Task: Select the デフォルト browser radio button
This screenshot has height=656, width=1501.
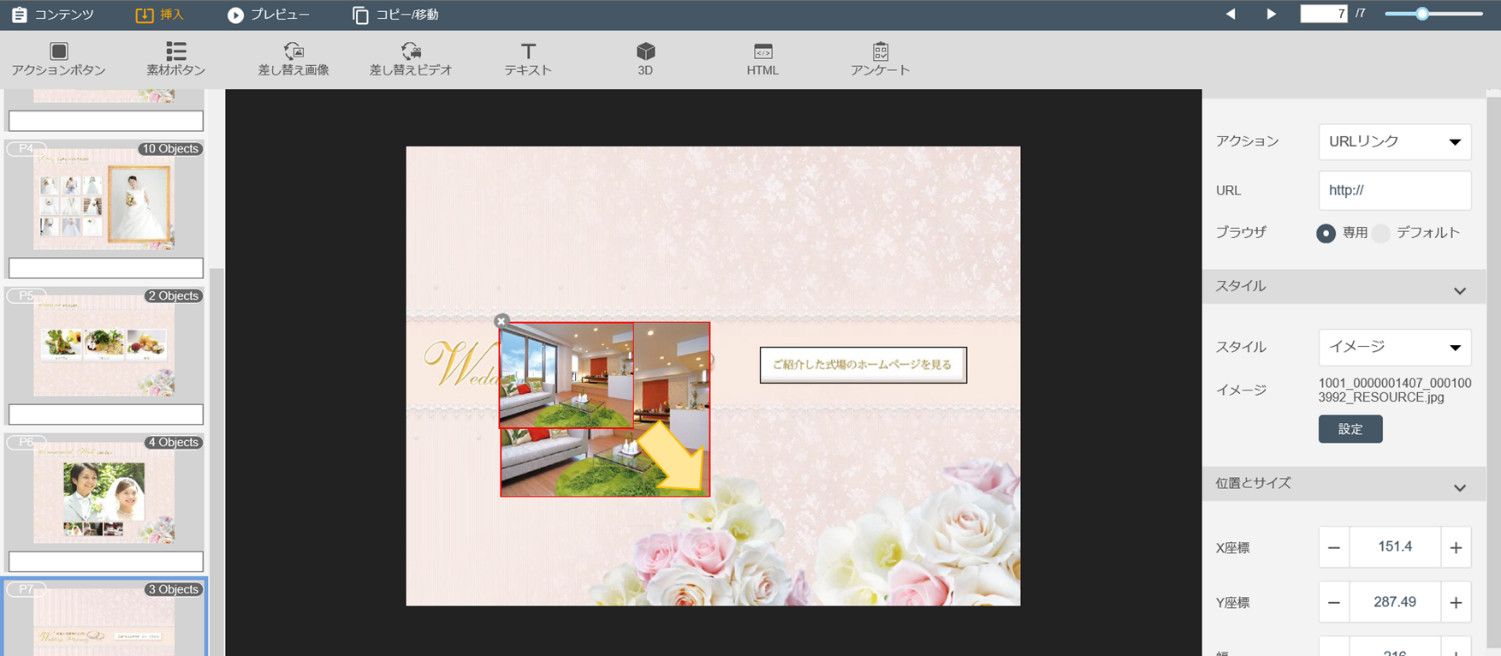Action: [1381, 233]
